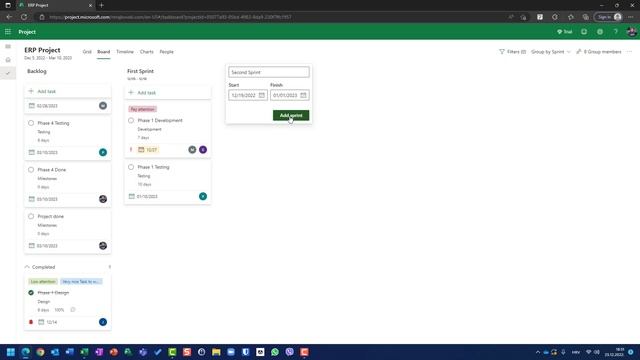Open the Settings gear in green header
The width and height of the screenshot is (640, 360).
[x=600, y=32]
